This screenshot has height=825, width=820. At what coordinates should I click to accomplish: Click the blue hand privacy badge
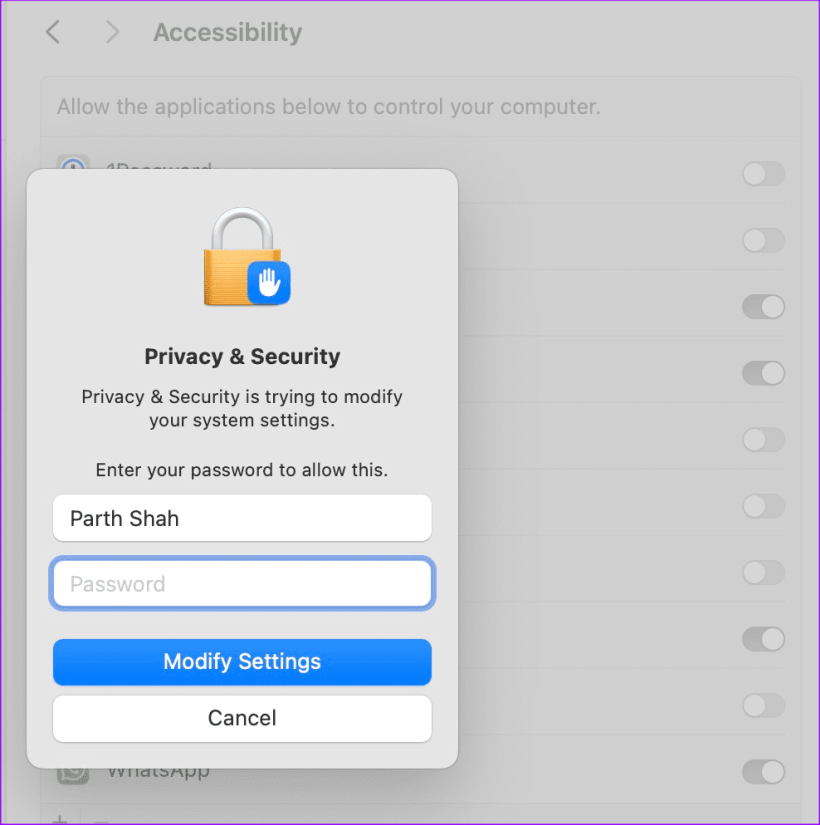268,282
